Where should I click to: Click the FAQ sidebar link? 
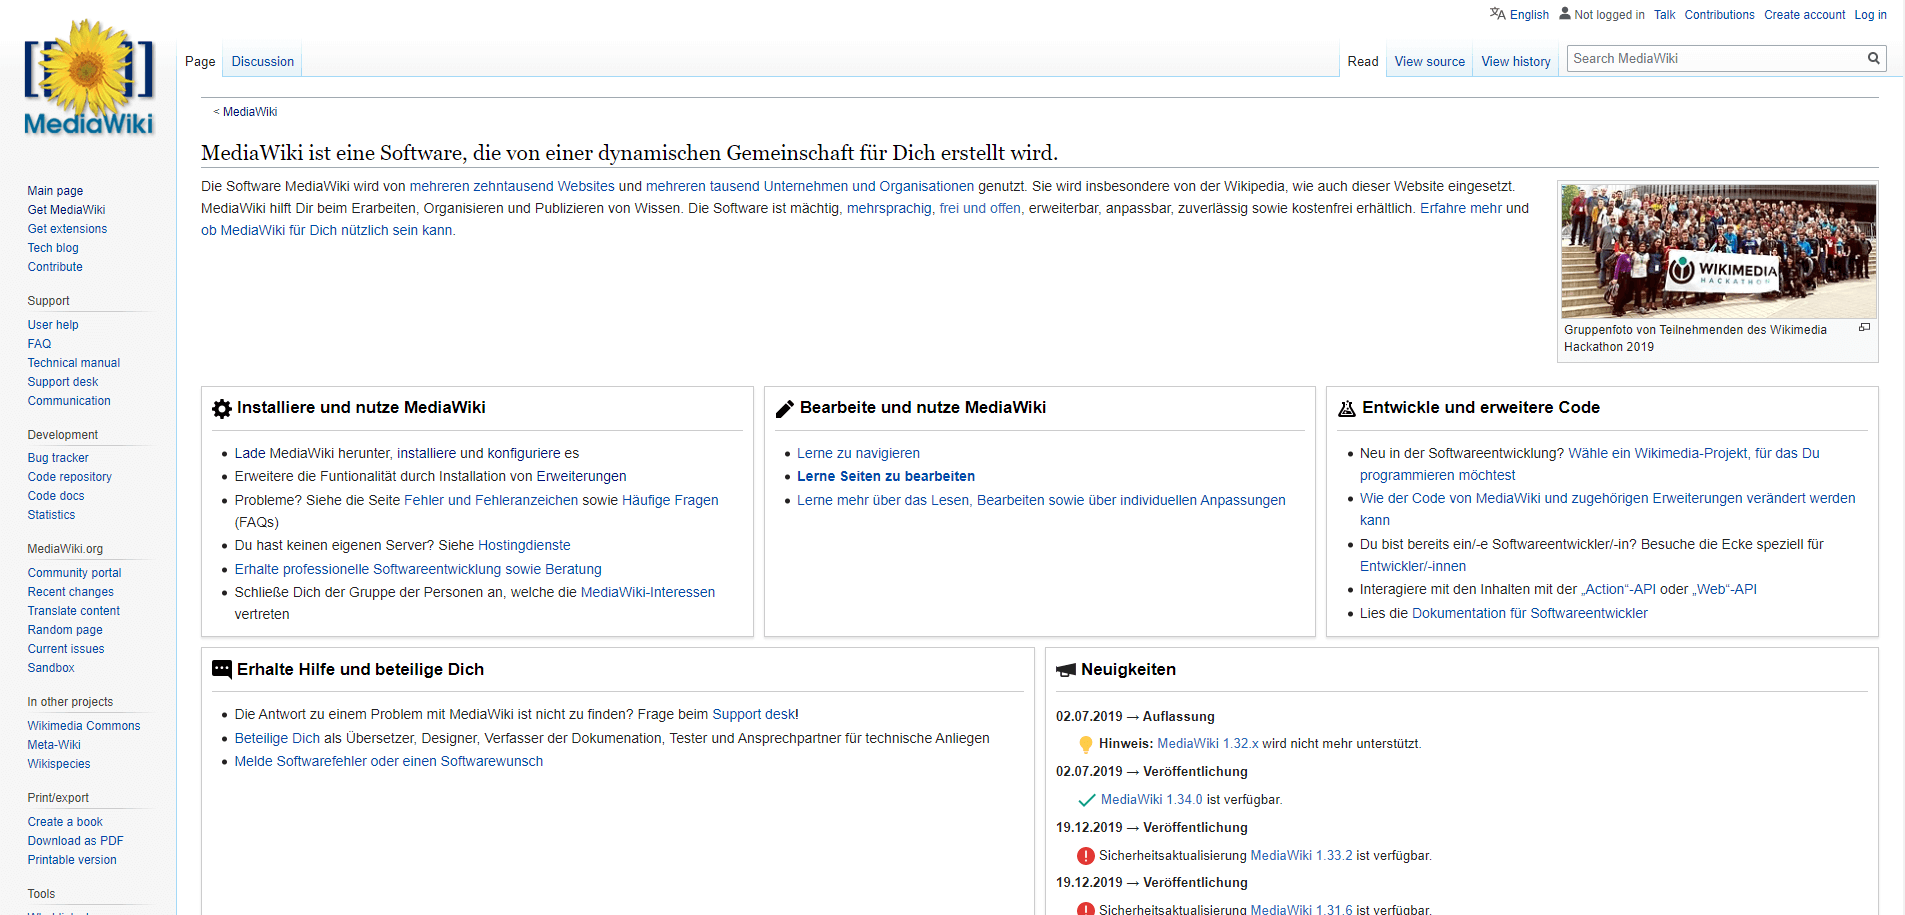click(39, 344)
